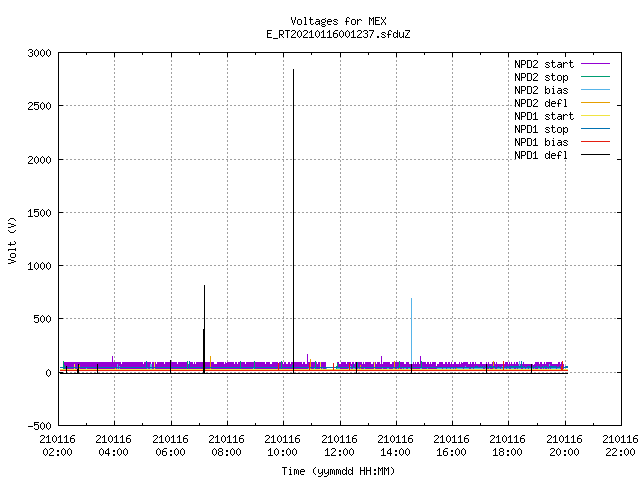
Task: Click the black spike near 07:10 reaching 800
Action: tap(204, 329)
